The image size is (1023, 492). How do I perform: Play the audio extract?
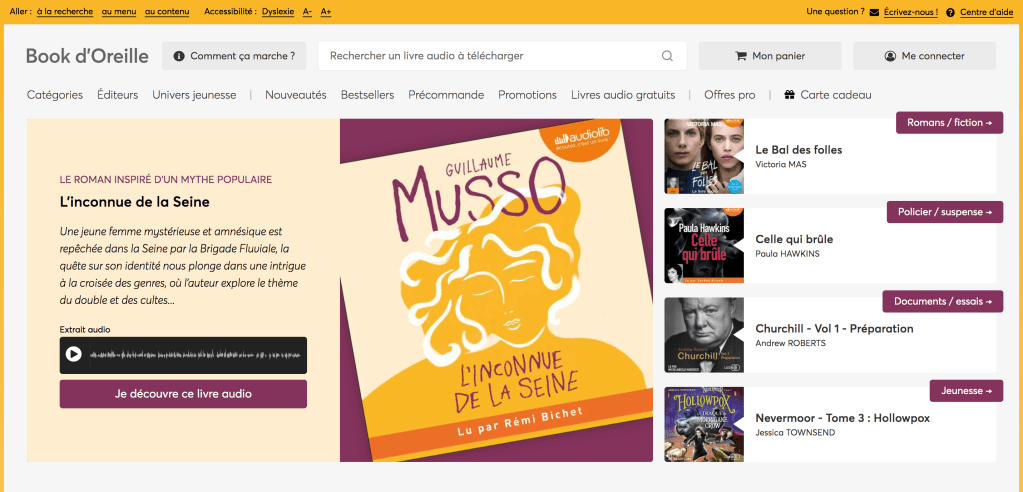tap(74, 354)
